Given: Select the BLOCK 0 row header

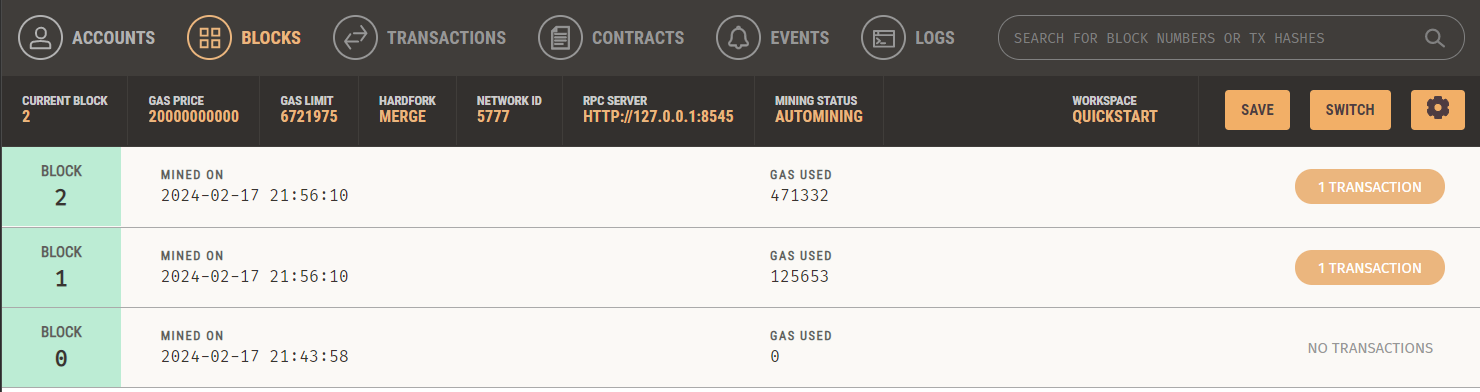Looking at the screenshot, I should [x=61, y=347].
